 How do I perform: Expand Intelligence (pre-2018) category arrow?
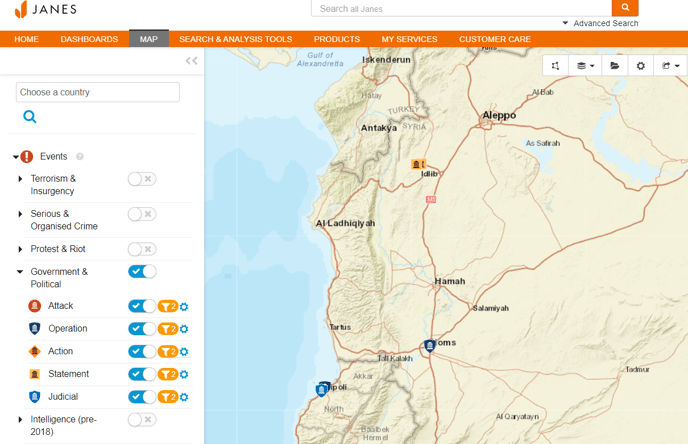click(20, 420)
